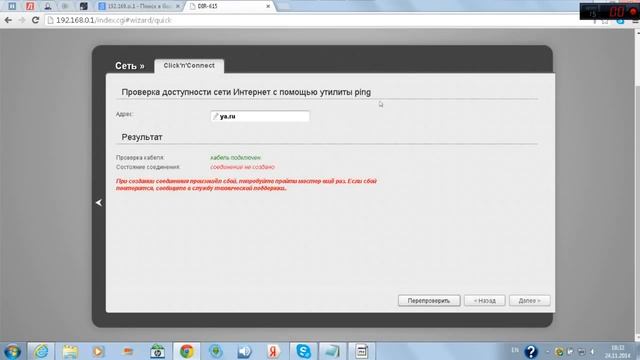The height and width of the screenshot is (360, 640).
Task: Click the browser Forward arrow
Action: click(x=22, y=20)
